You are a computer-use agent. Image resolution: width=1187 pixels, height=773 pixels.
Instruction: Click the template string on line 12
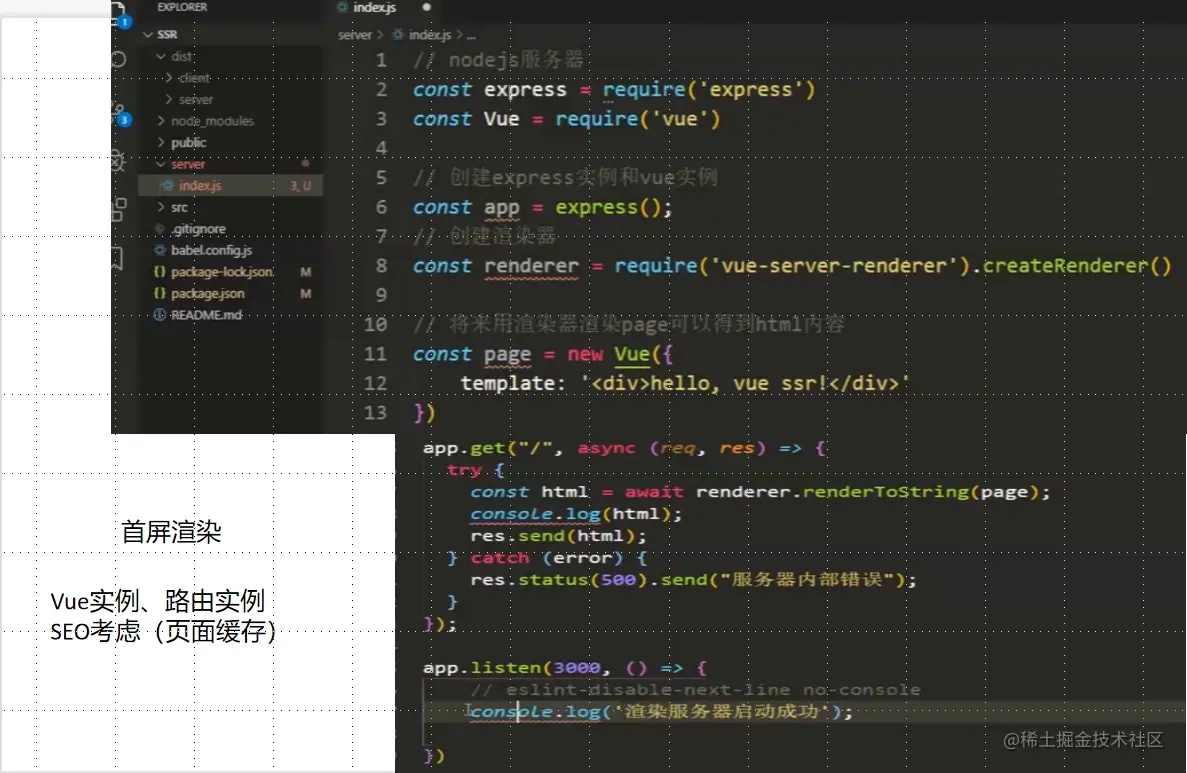(746, 383)
